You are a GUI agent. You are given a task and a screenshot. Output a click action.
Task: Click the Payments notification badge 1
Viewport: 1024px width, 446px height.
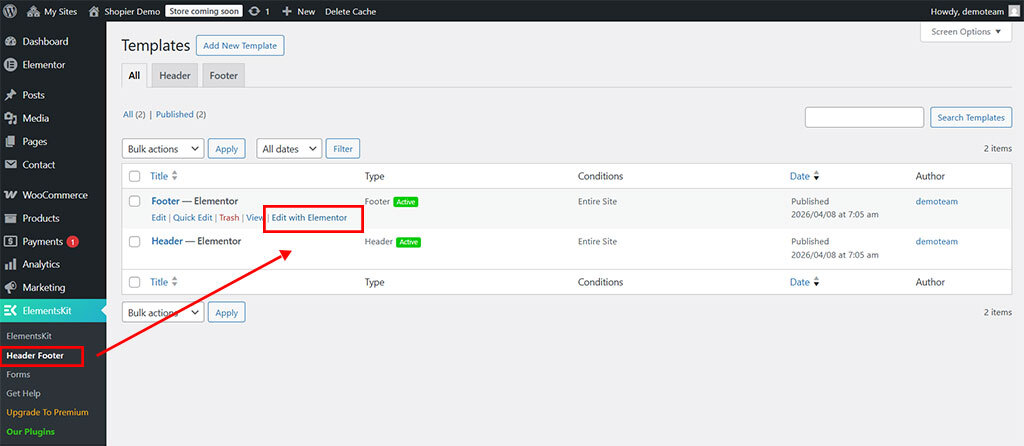(x=72, y=242)
